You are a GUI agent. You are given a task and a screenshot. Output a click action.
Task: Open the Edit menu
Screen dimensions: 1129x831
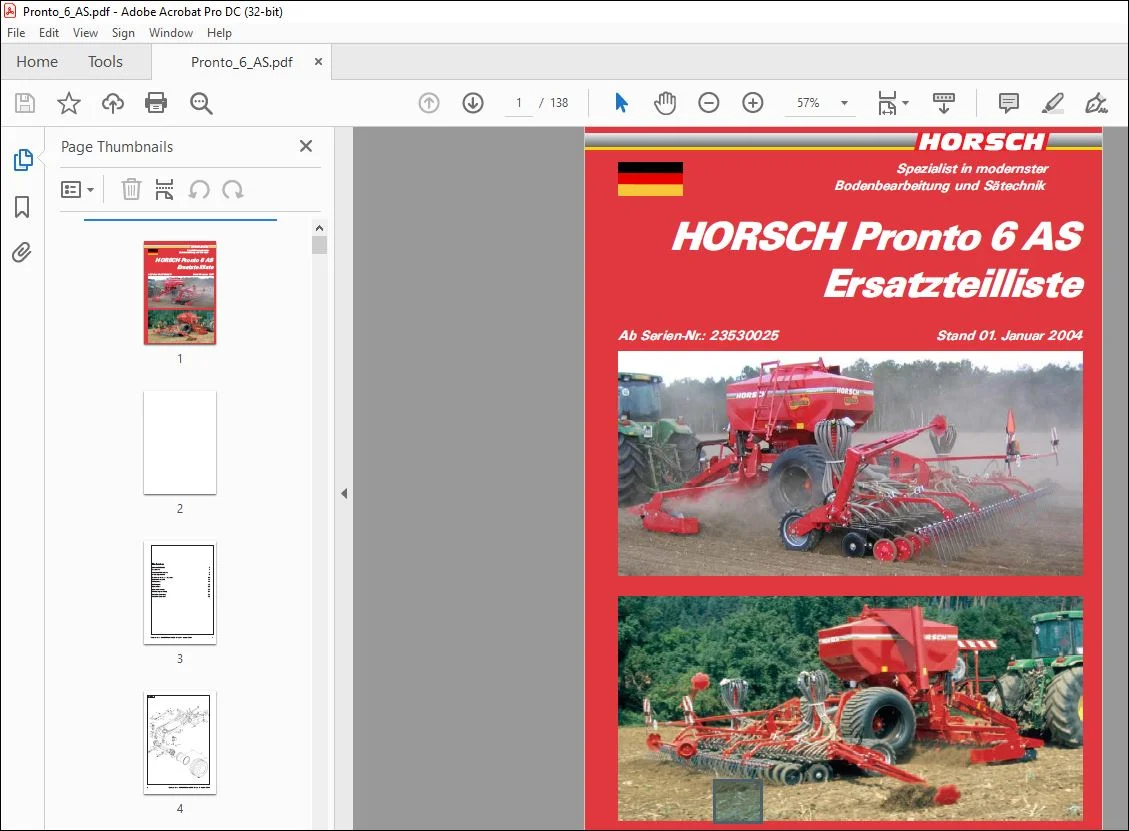[x=49, y=33]
